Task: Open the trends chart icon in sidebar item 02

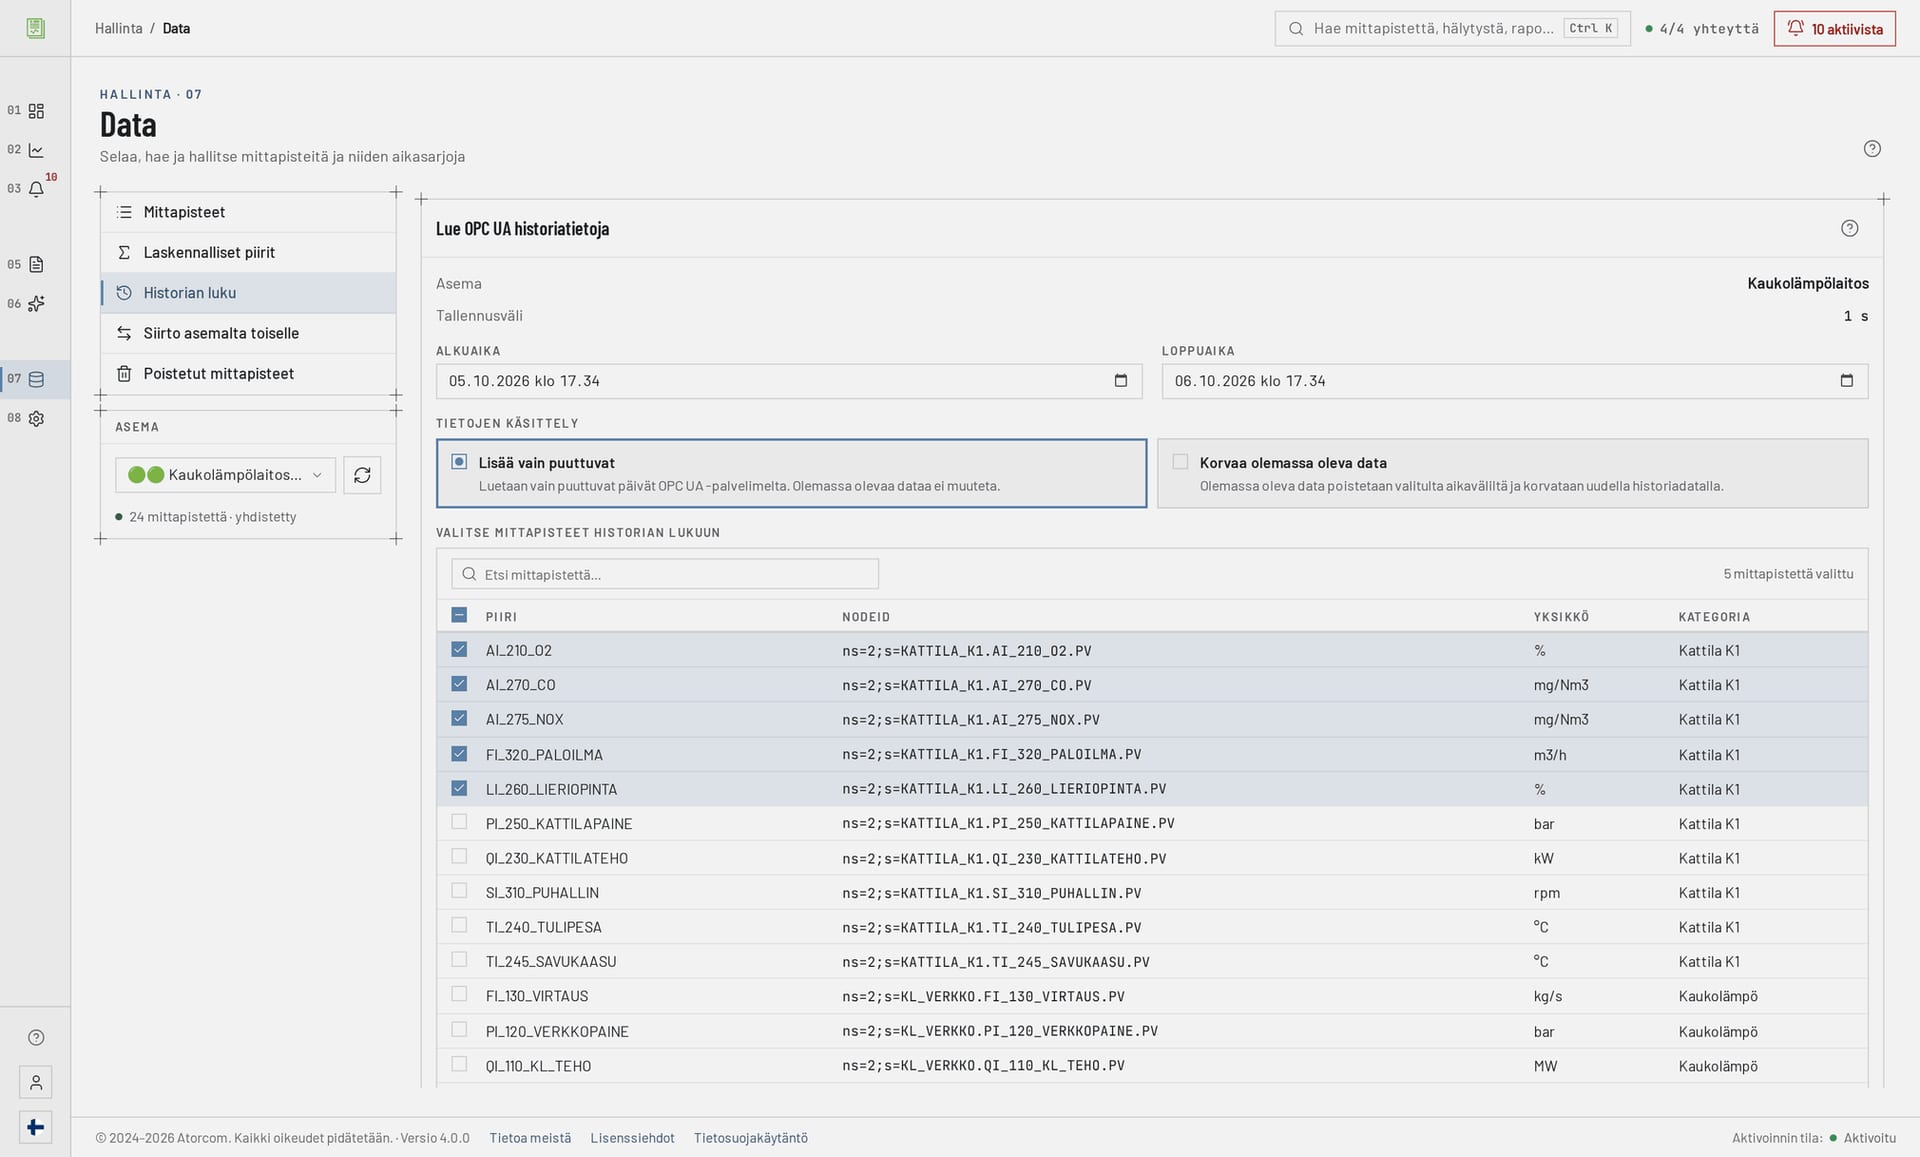Action: [x=36, y=150]
